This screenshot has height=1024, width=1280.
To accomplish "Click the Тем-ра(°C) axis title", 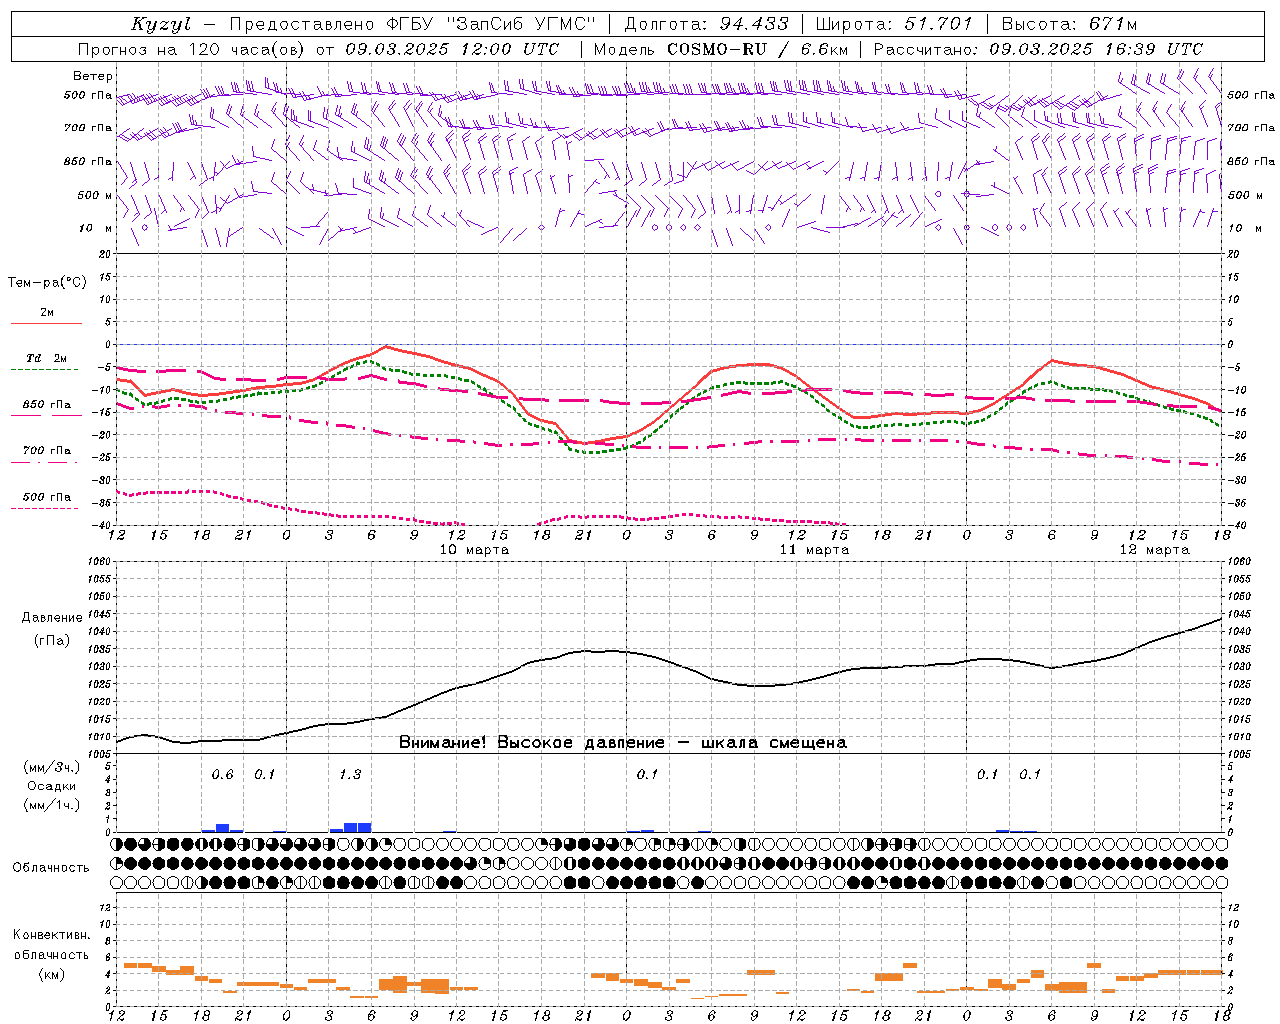I will point(47,283).
